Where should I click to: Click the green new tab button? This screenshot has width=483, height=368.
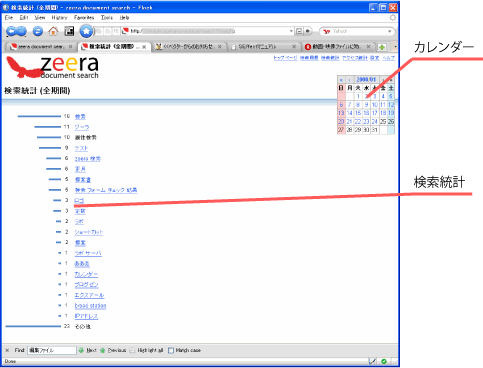382,47
